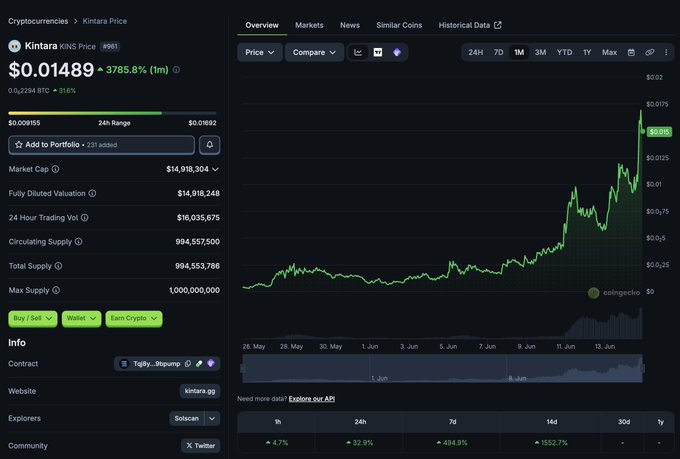Click the 24h Range progress bar
680x459 pixels.
coord(112,113)
